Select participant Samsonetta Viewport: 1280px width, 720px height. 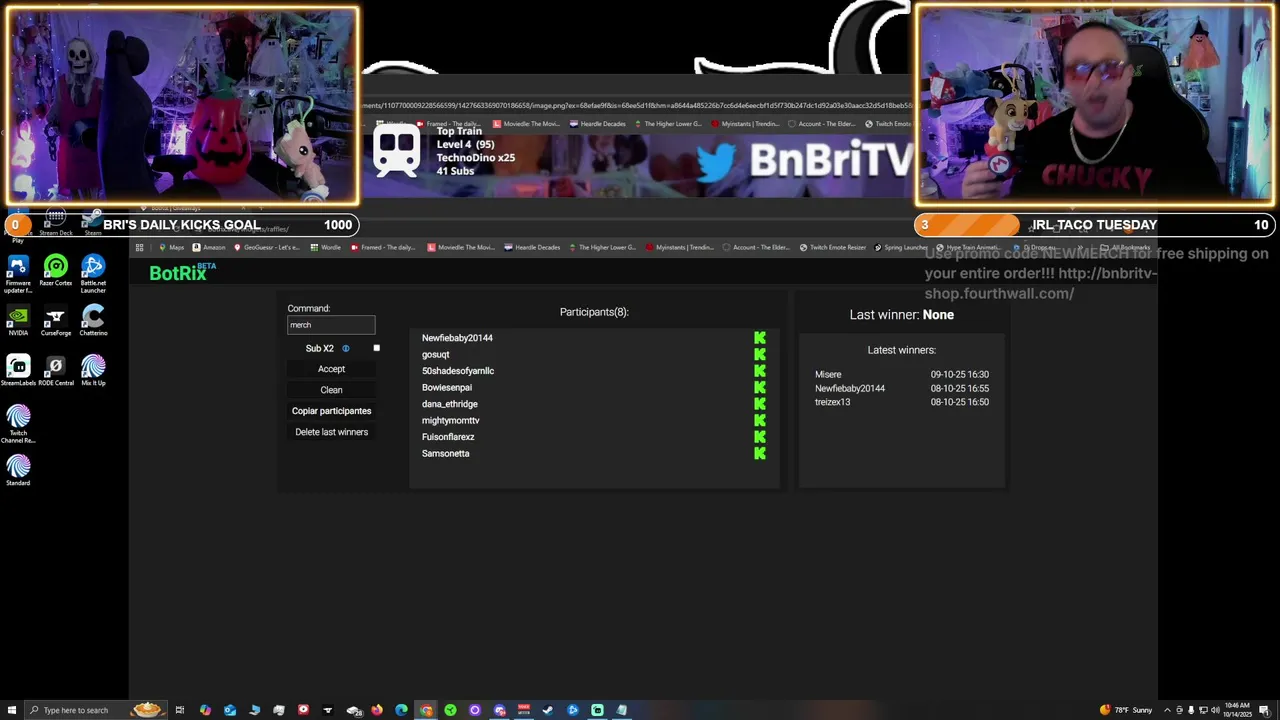(x=445, y=453)
